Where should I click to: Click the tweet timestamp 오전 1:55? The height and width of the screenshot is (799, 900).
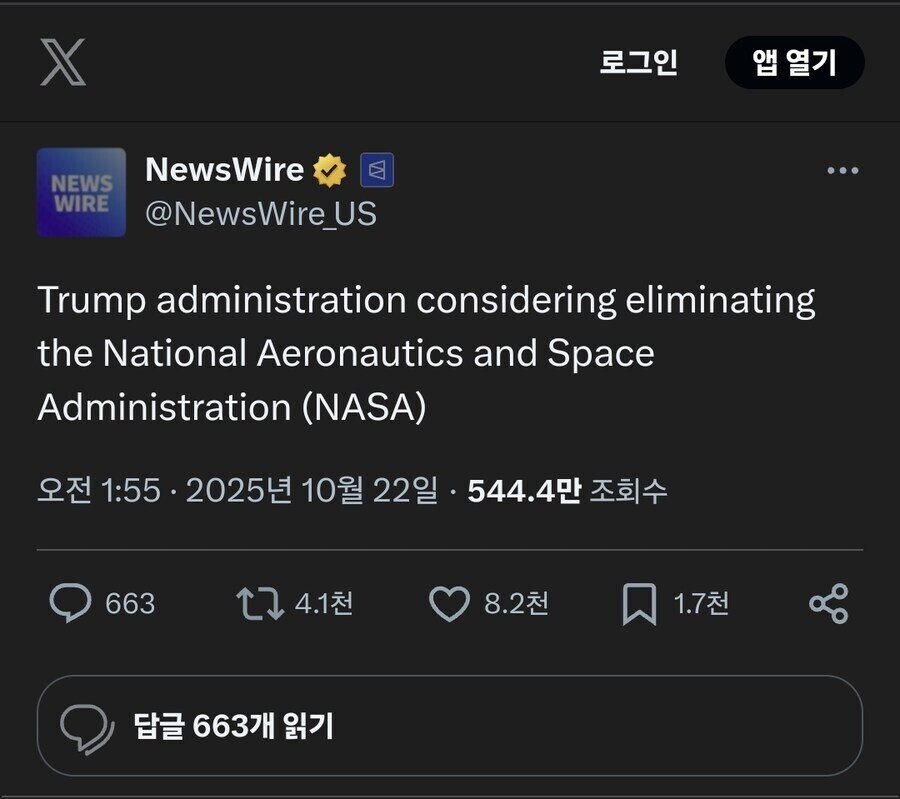click(98, 490)
